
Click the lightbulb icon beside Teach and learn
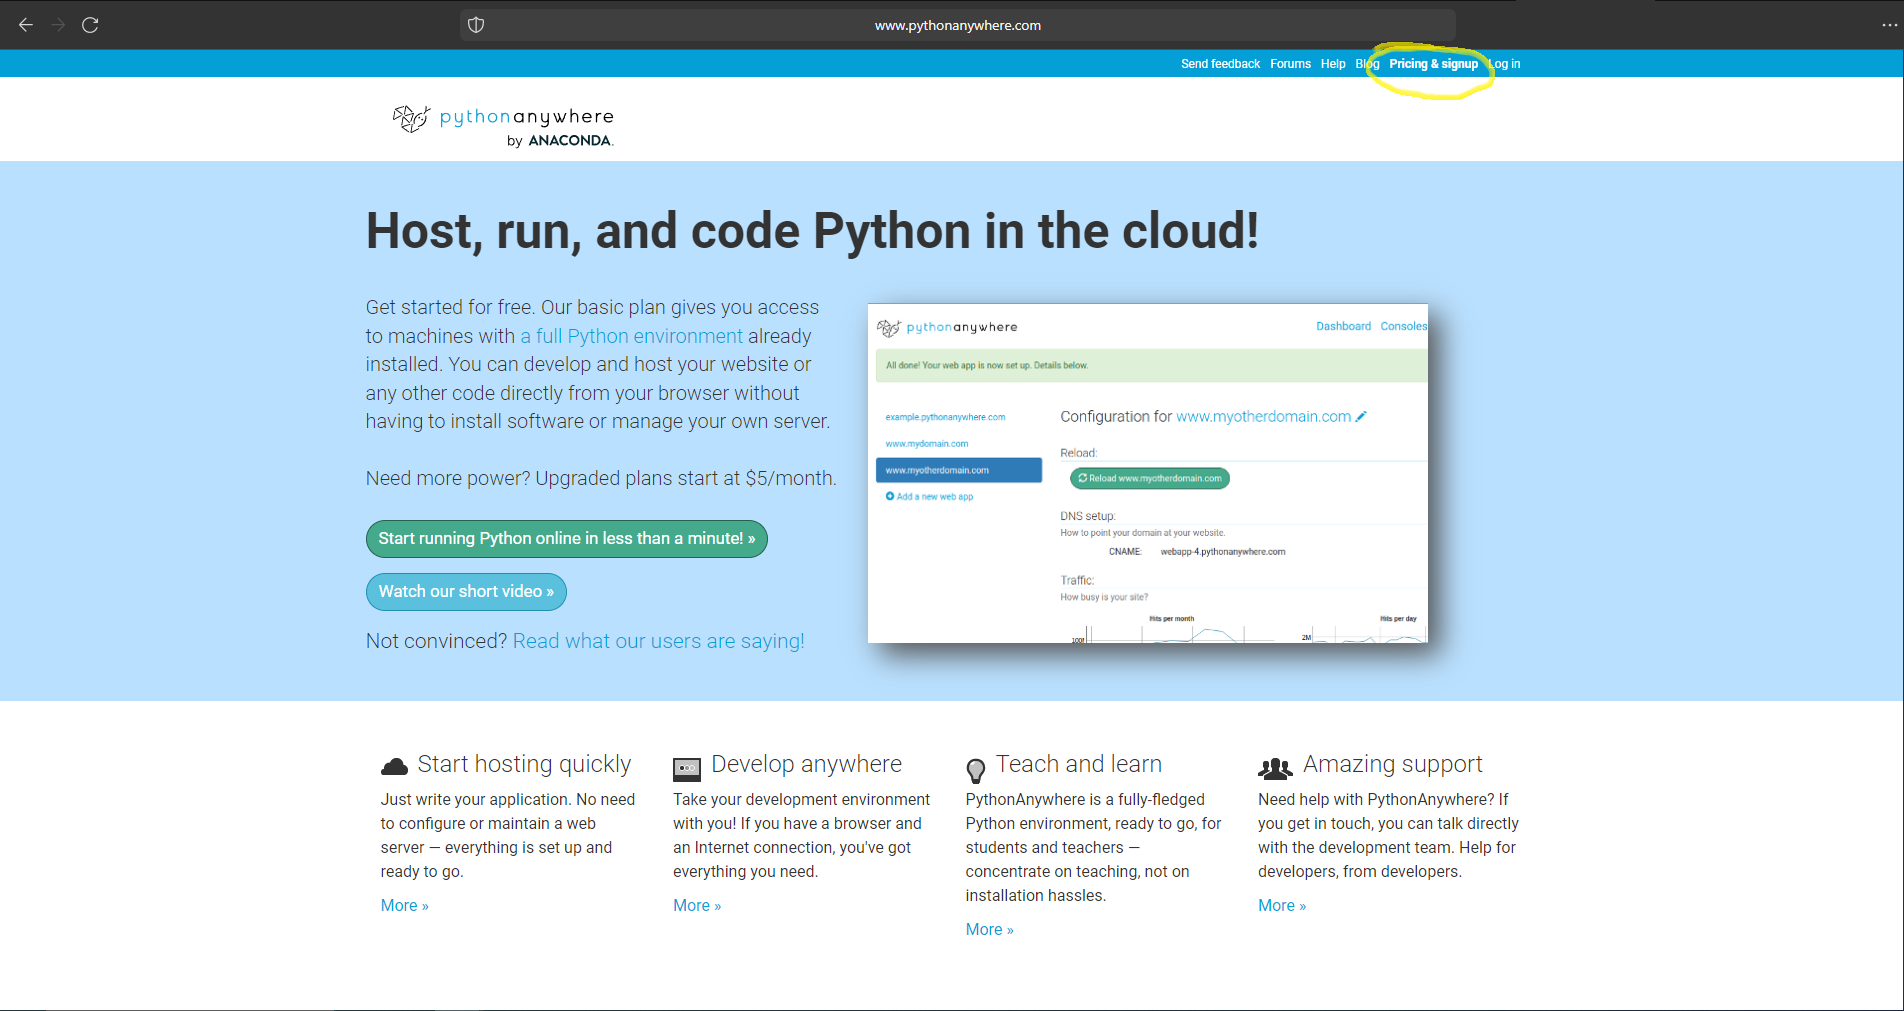[976, 770]
